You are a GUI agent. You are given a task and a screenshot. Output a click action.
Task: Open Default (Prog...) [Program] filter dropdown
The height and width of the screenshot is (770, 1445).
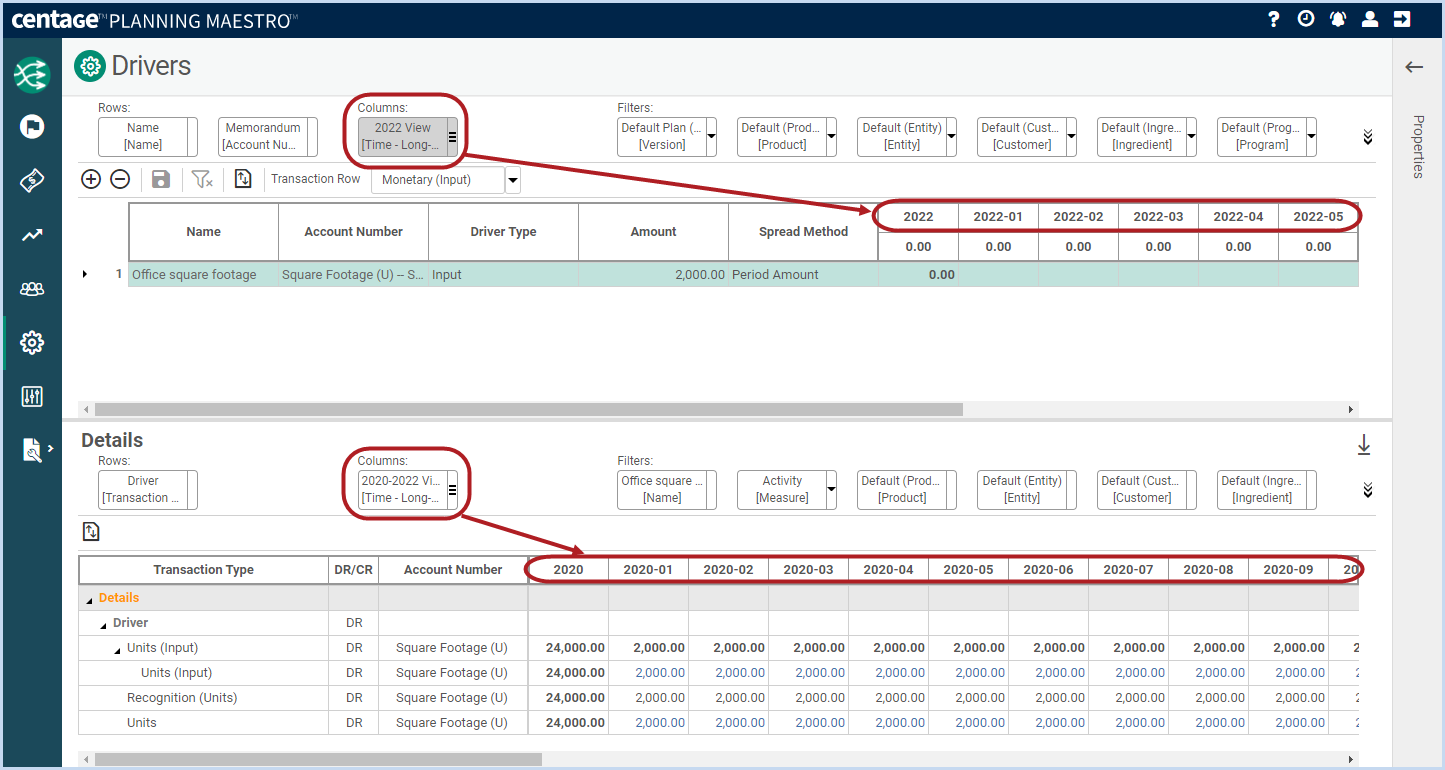coord(1311,137)
